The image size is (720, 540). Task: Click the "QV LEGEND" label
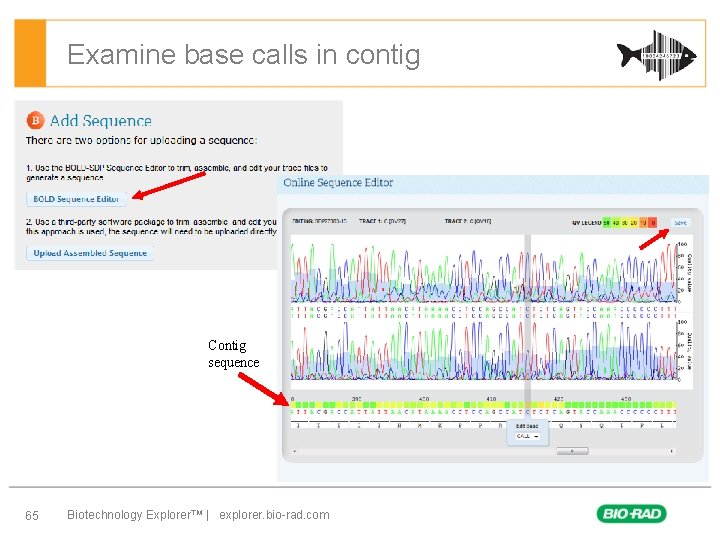[x=586, y=223]
